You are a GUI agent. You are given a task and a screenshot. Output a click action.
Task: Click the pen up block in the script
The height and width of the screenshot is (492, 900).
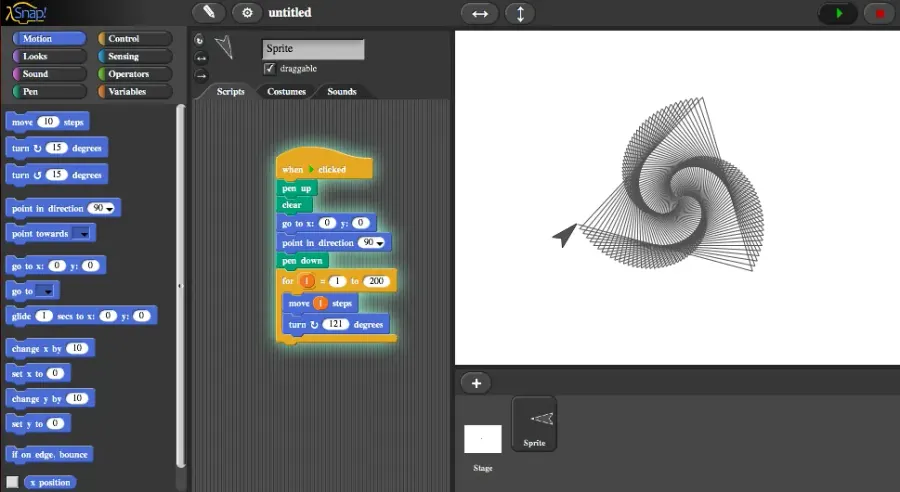click(297, 188)
